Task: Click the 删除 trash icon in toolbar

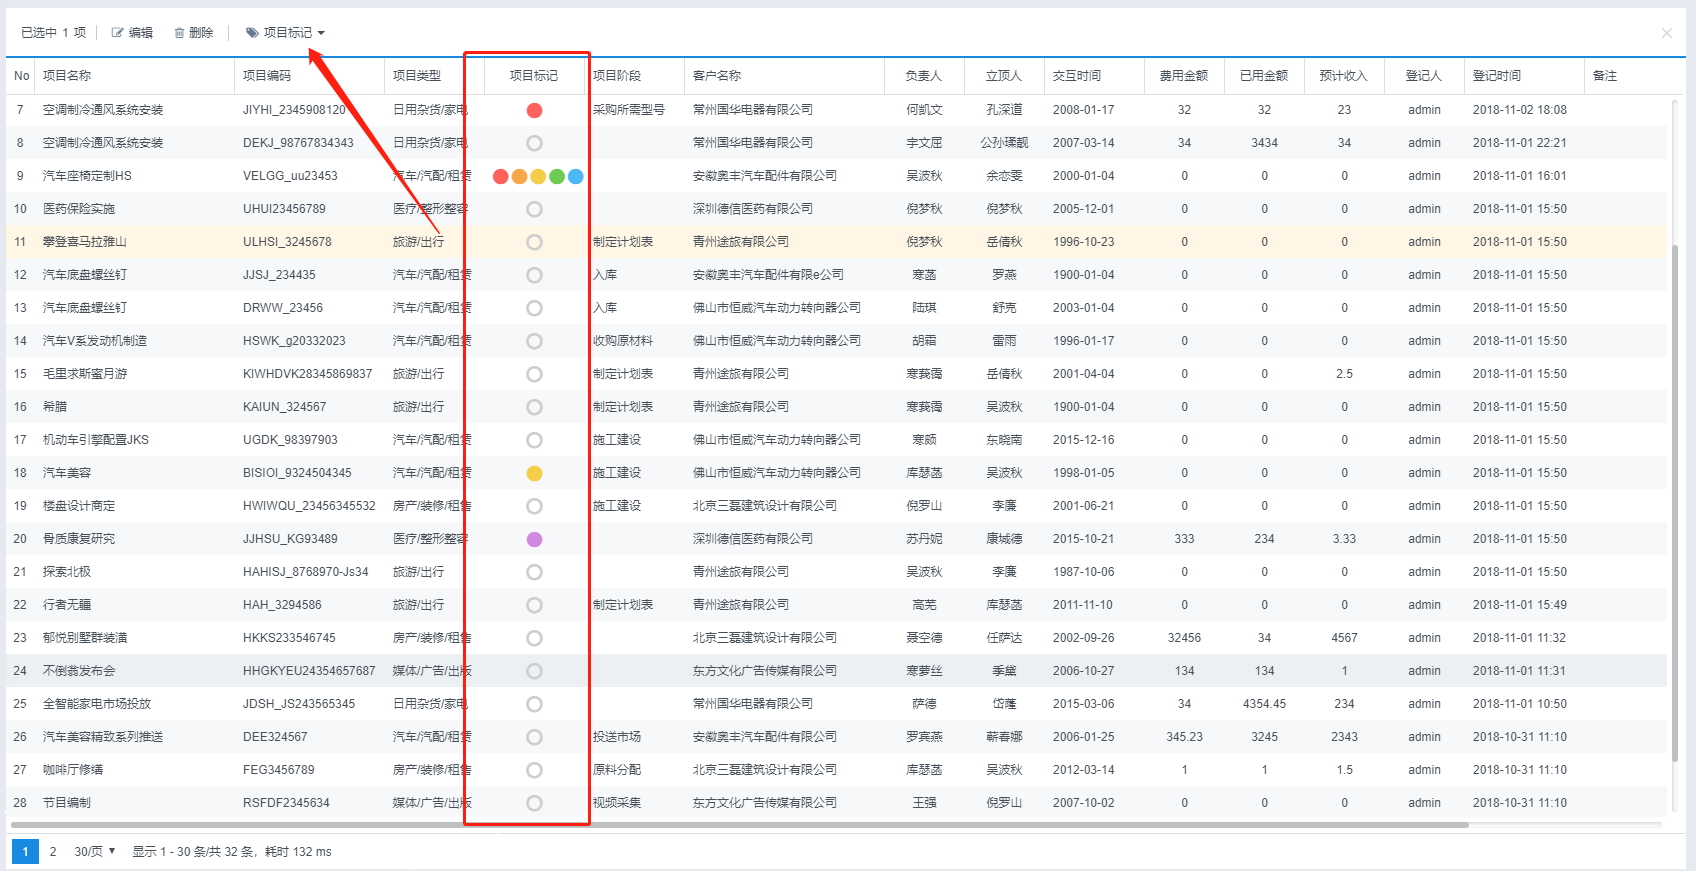Action: coord(180,33)
